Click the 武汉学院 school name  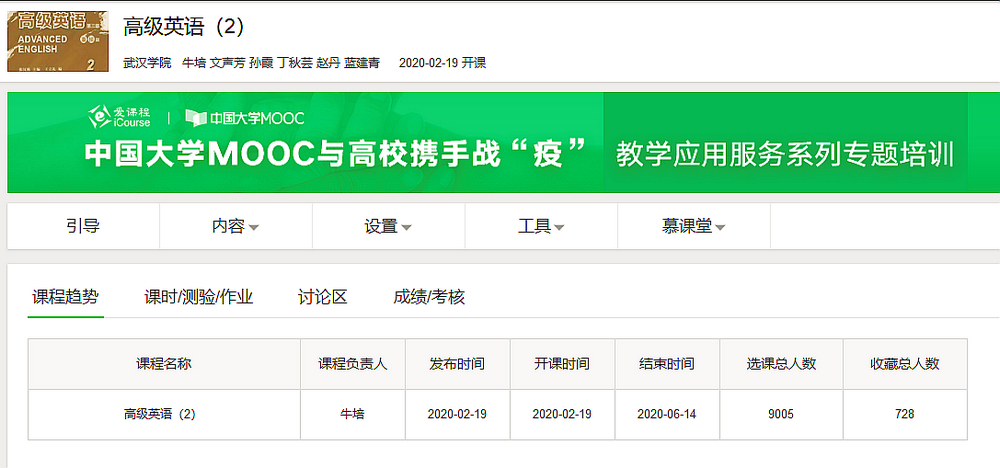pyautogui.click(x=147, y=62)
